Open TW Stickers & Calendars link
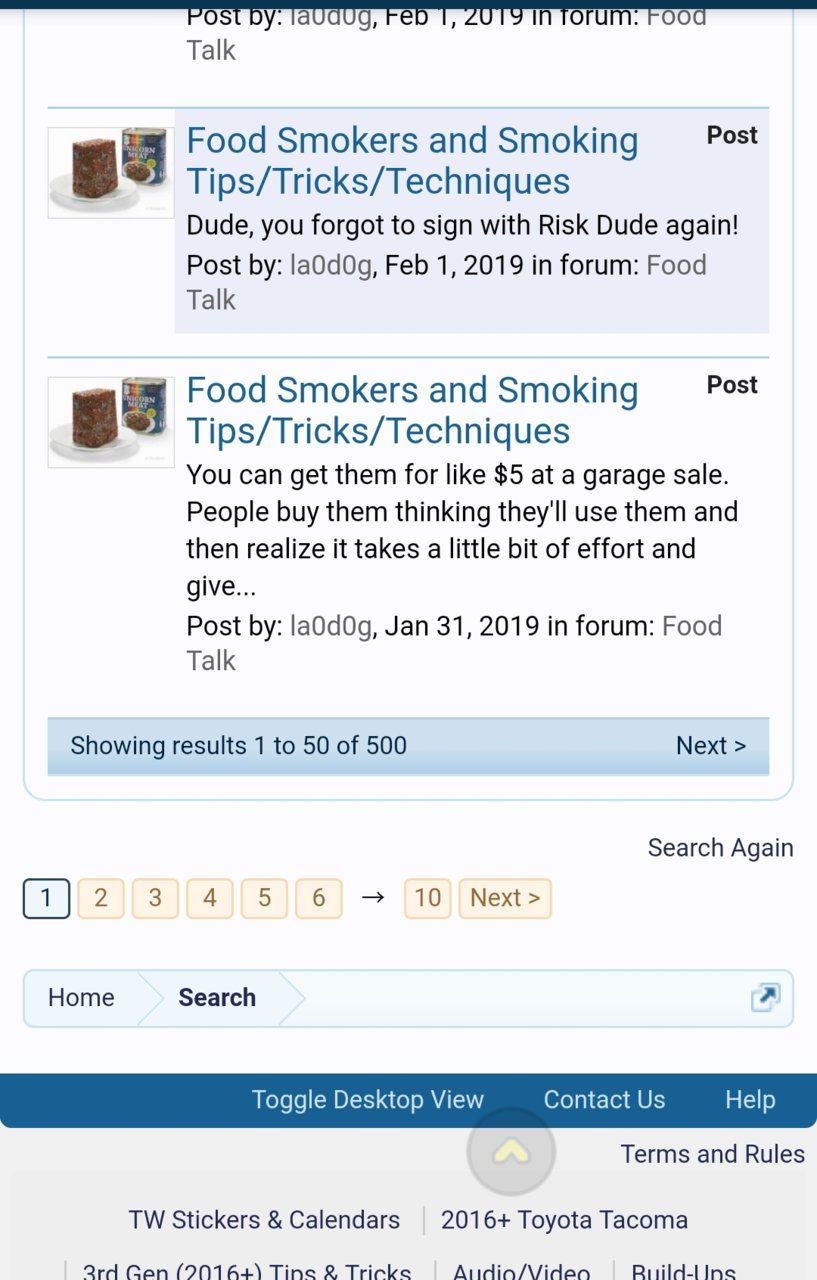 coord(264,1220)
